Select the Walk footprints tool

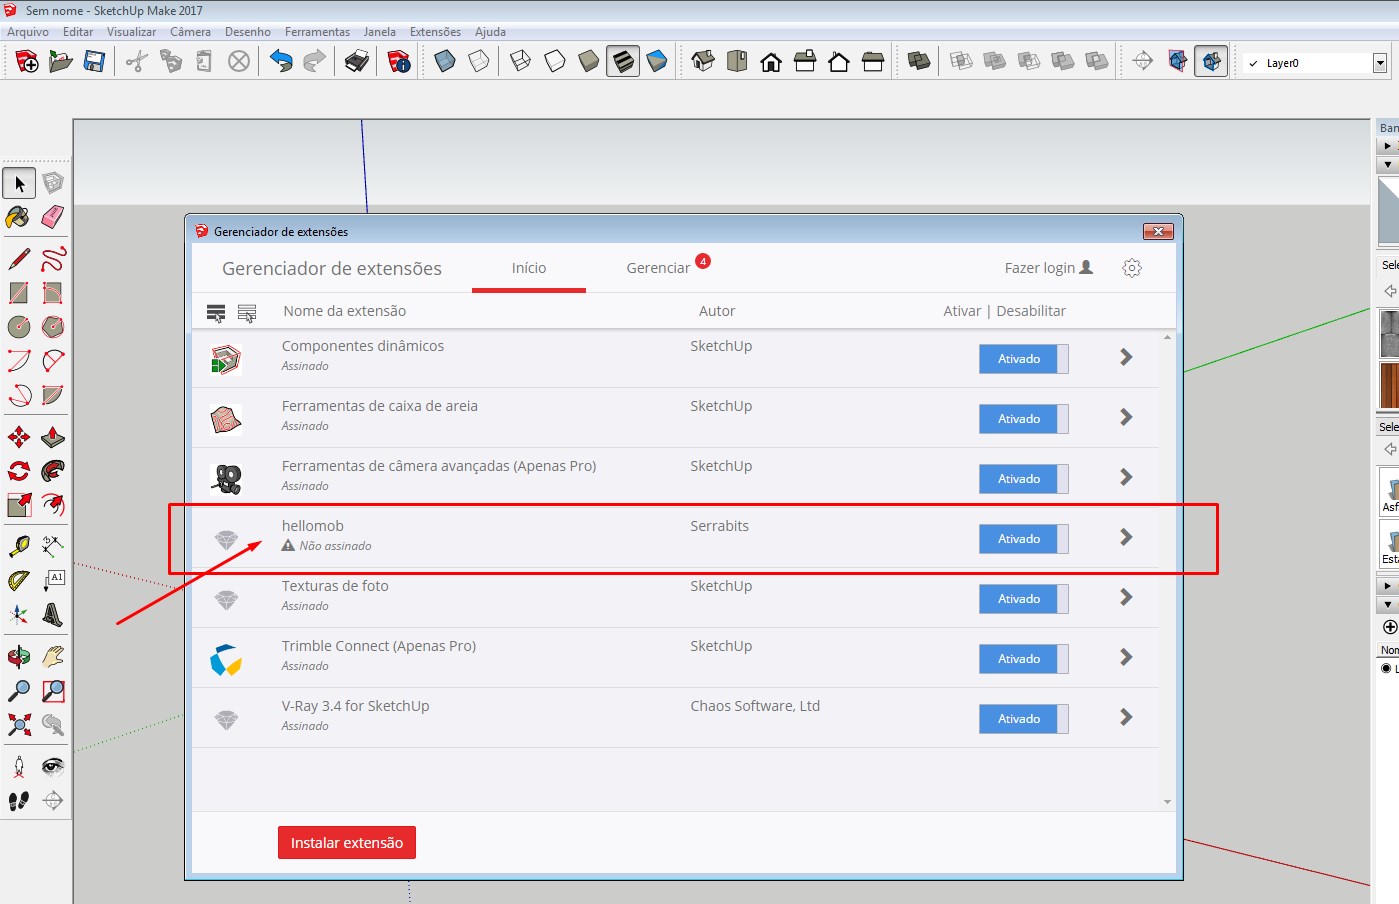[19, 801]
